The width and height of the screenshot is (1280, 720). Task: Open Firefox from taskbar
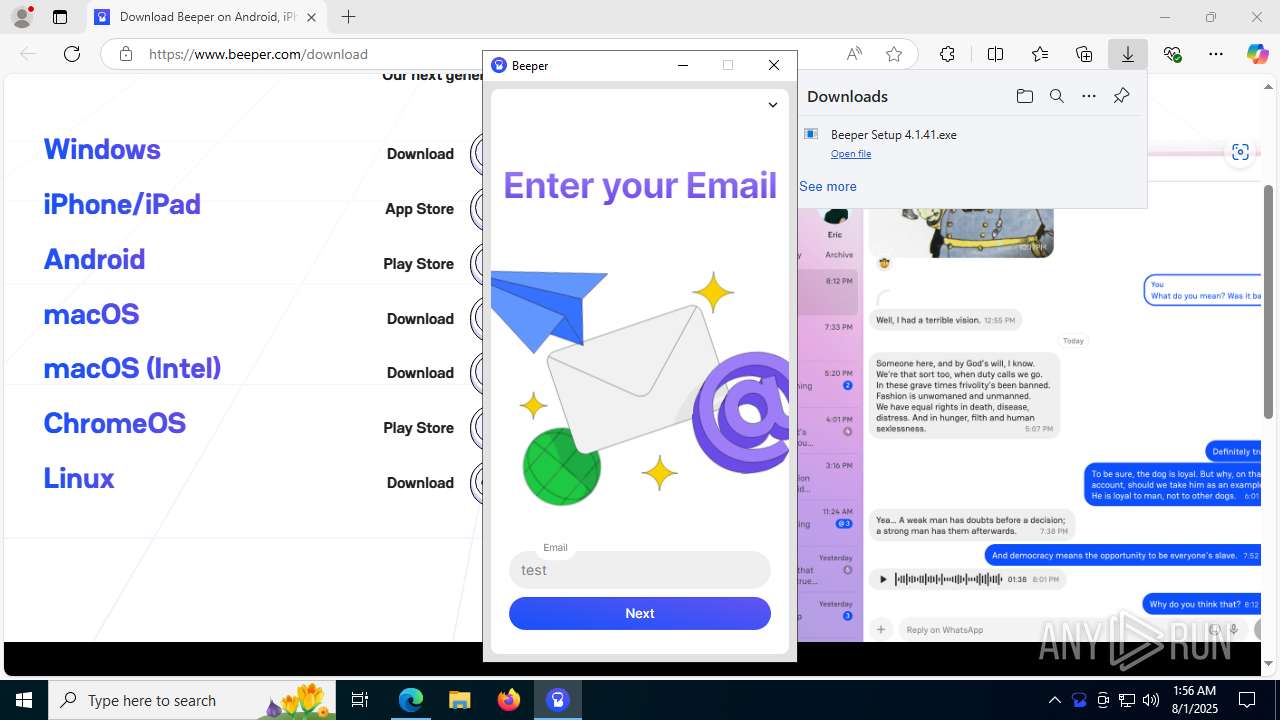508,700
